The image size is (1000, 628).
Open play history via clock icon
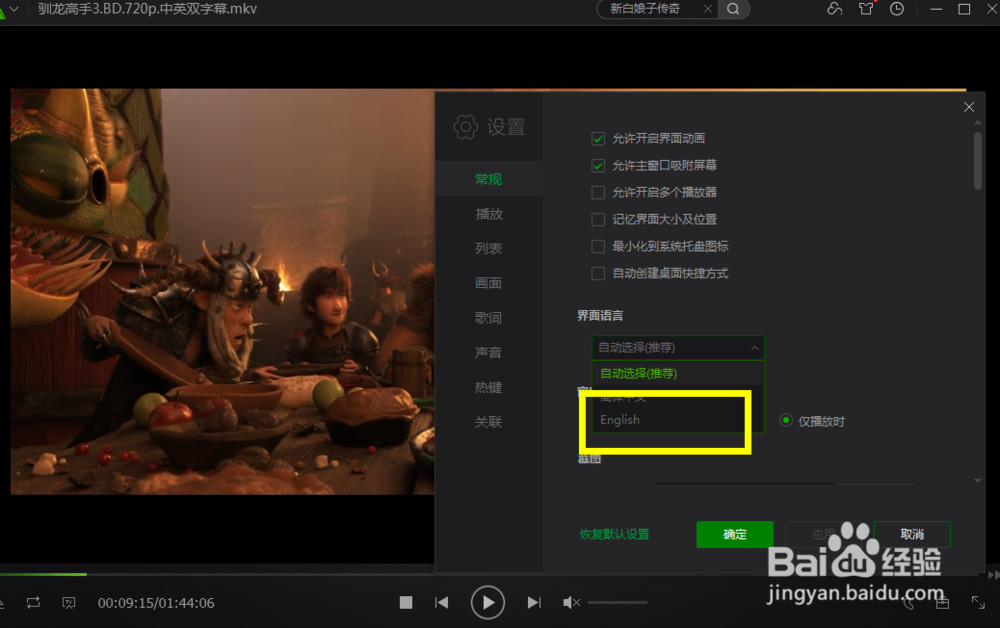coord(897,9)
